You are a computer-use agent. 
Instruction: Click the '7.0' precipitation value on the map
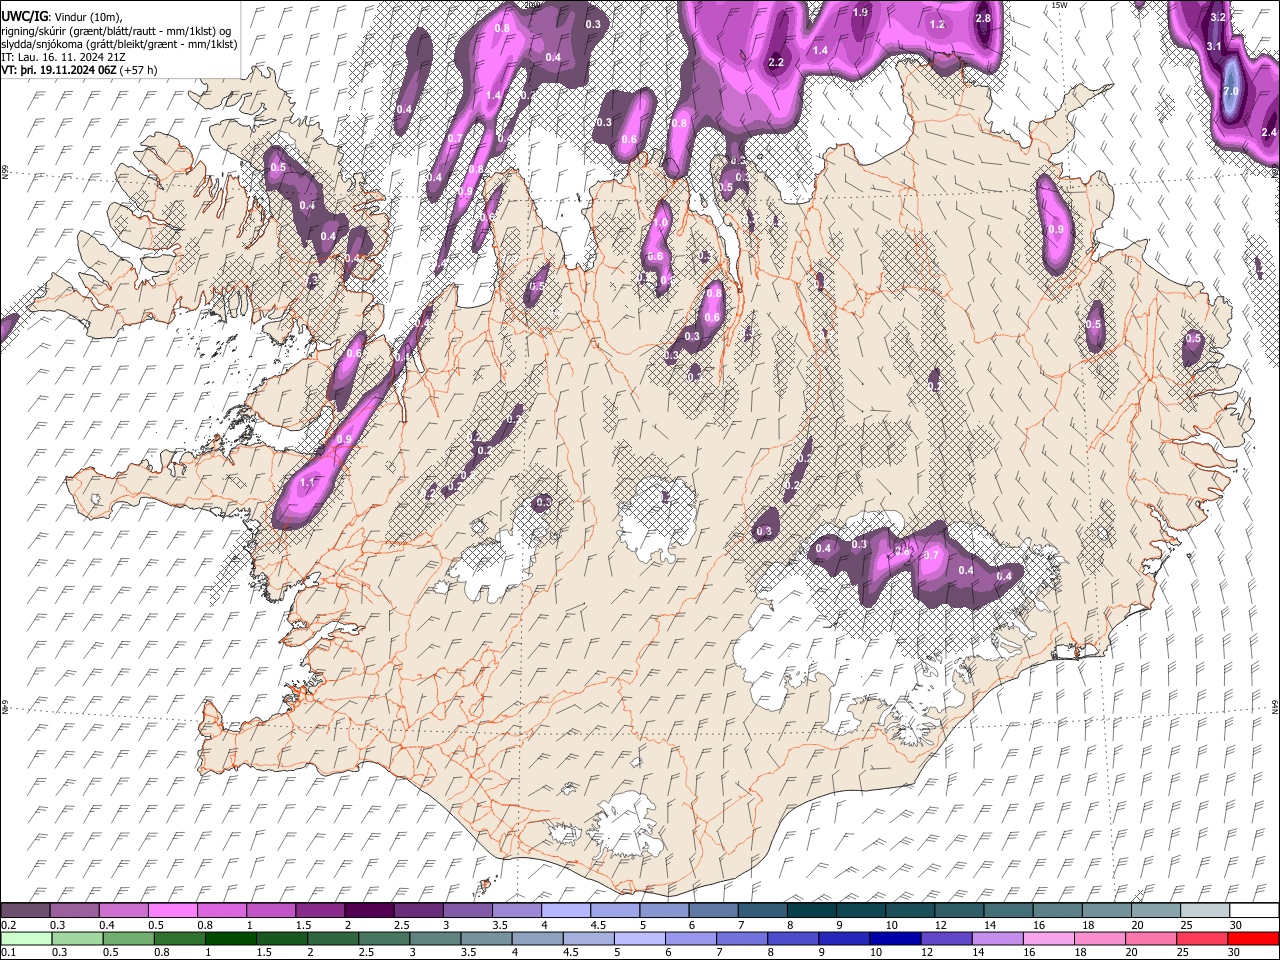[x=1230, y=91]
